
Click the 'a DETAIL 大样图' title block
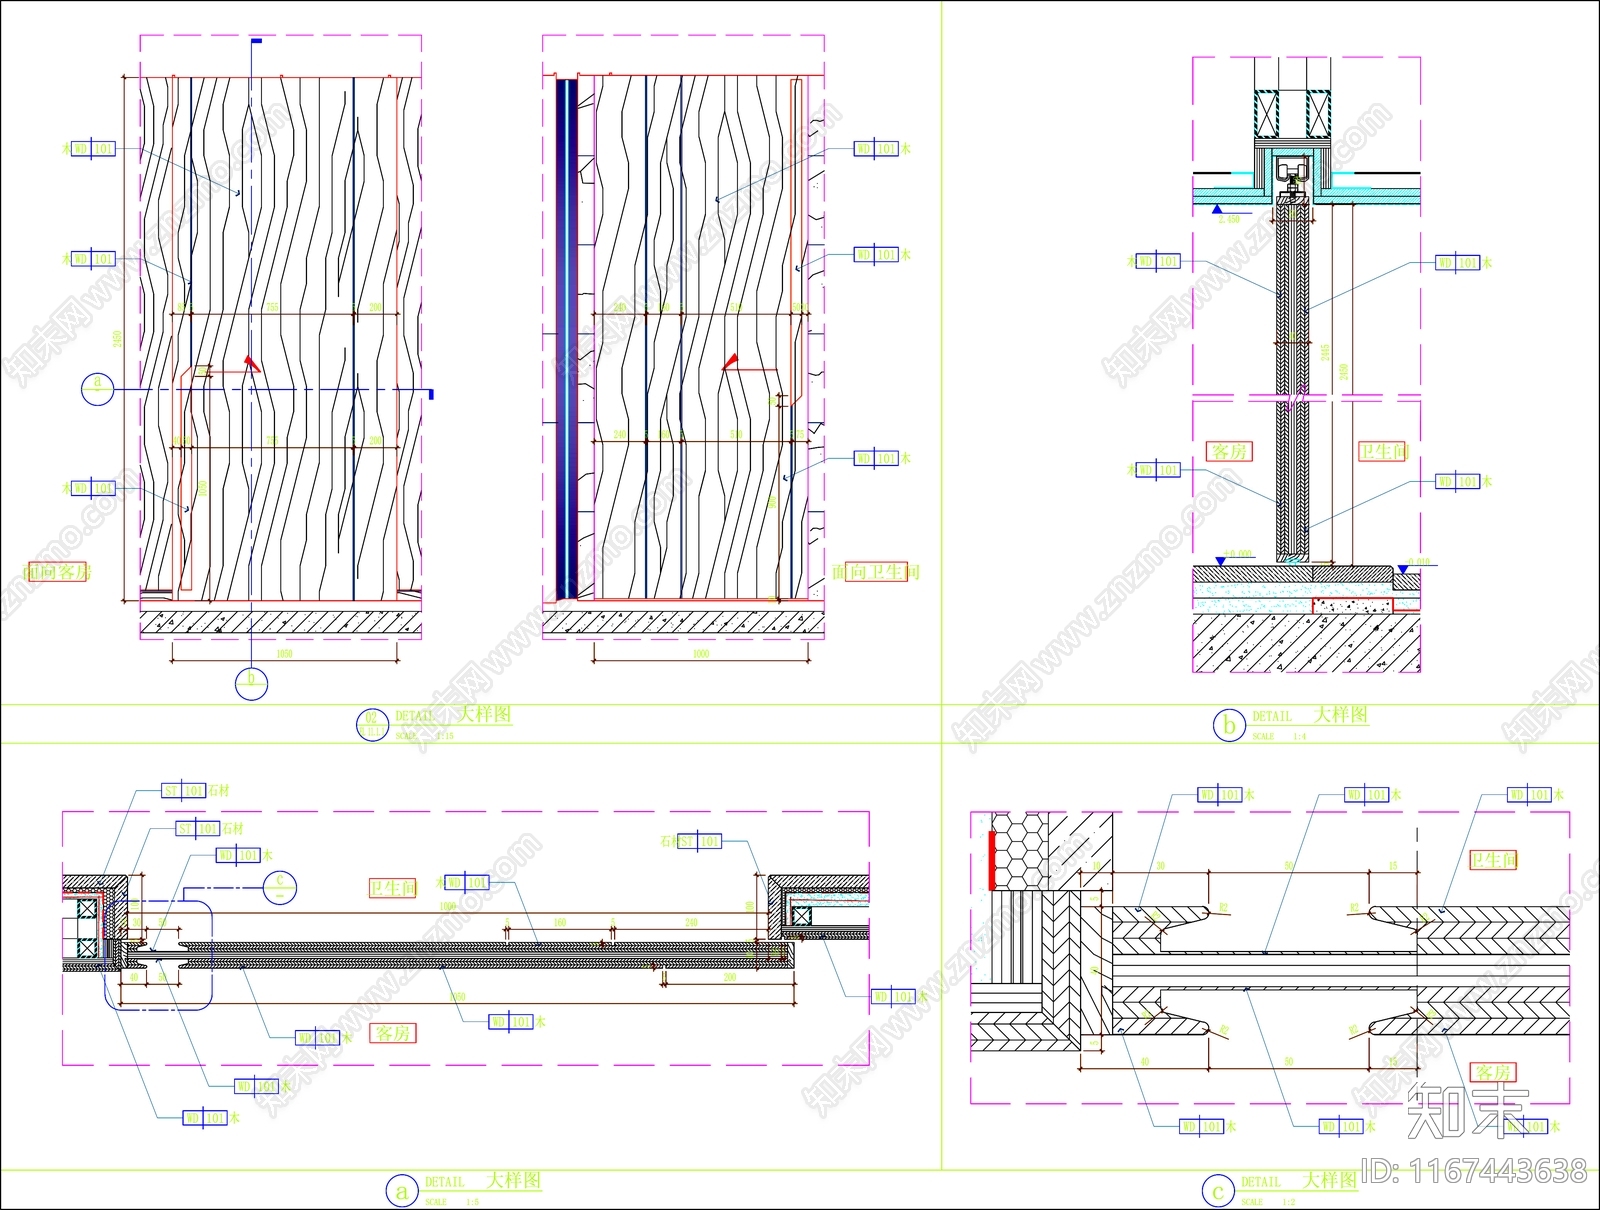click(464, 1189)
